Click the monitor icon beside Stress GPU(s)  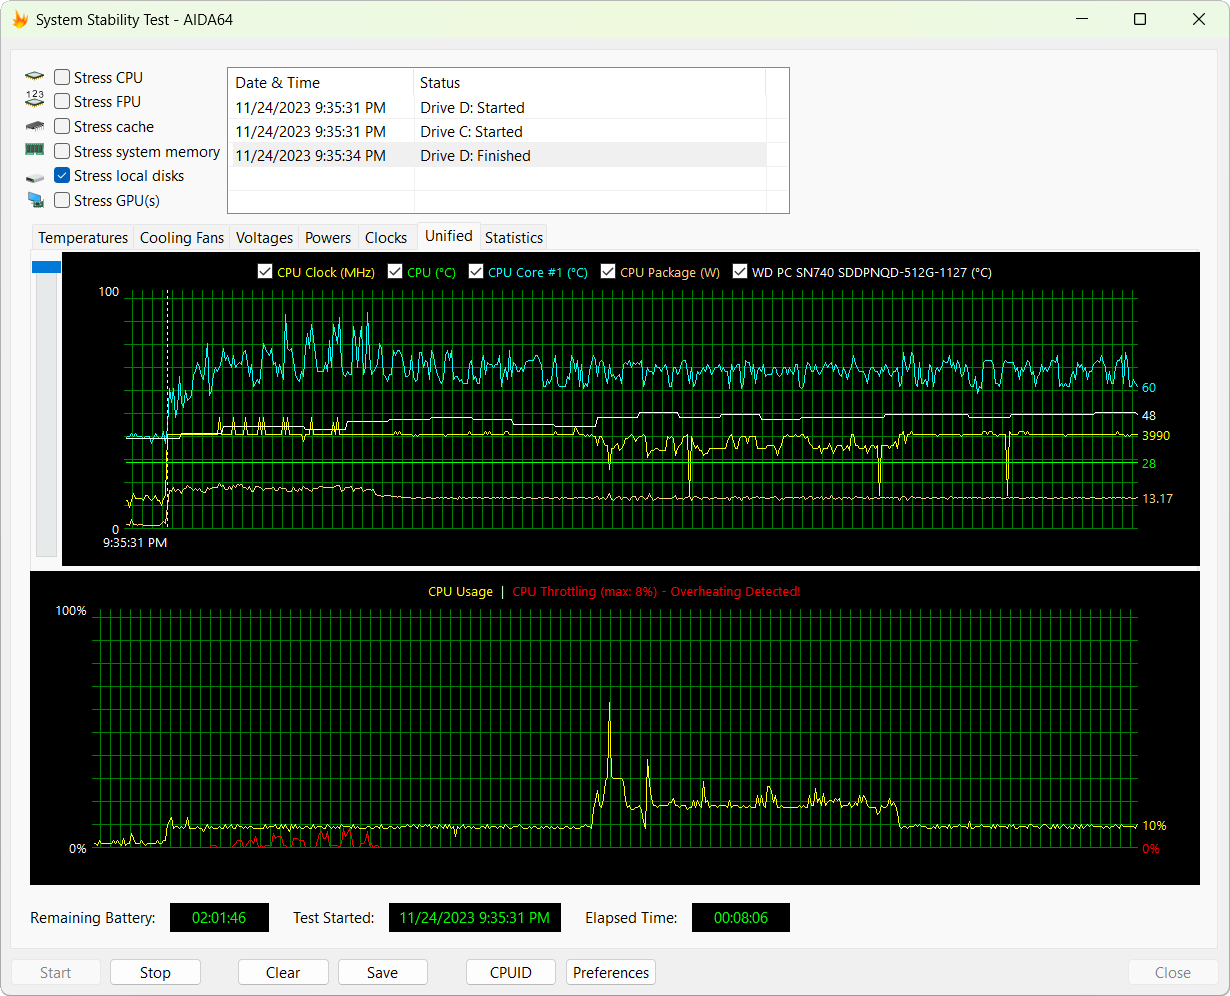point(35,201)
